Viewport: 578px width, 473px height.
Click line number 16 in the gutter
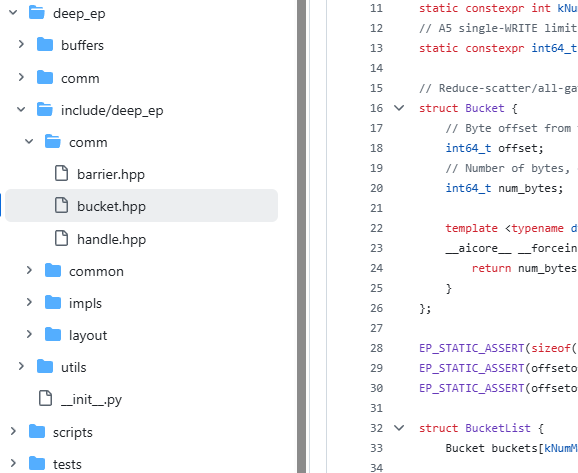(376, 108)
